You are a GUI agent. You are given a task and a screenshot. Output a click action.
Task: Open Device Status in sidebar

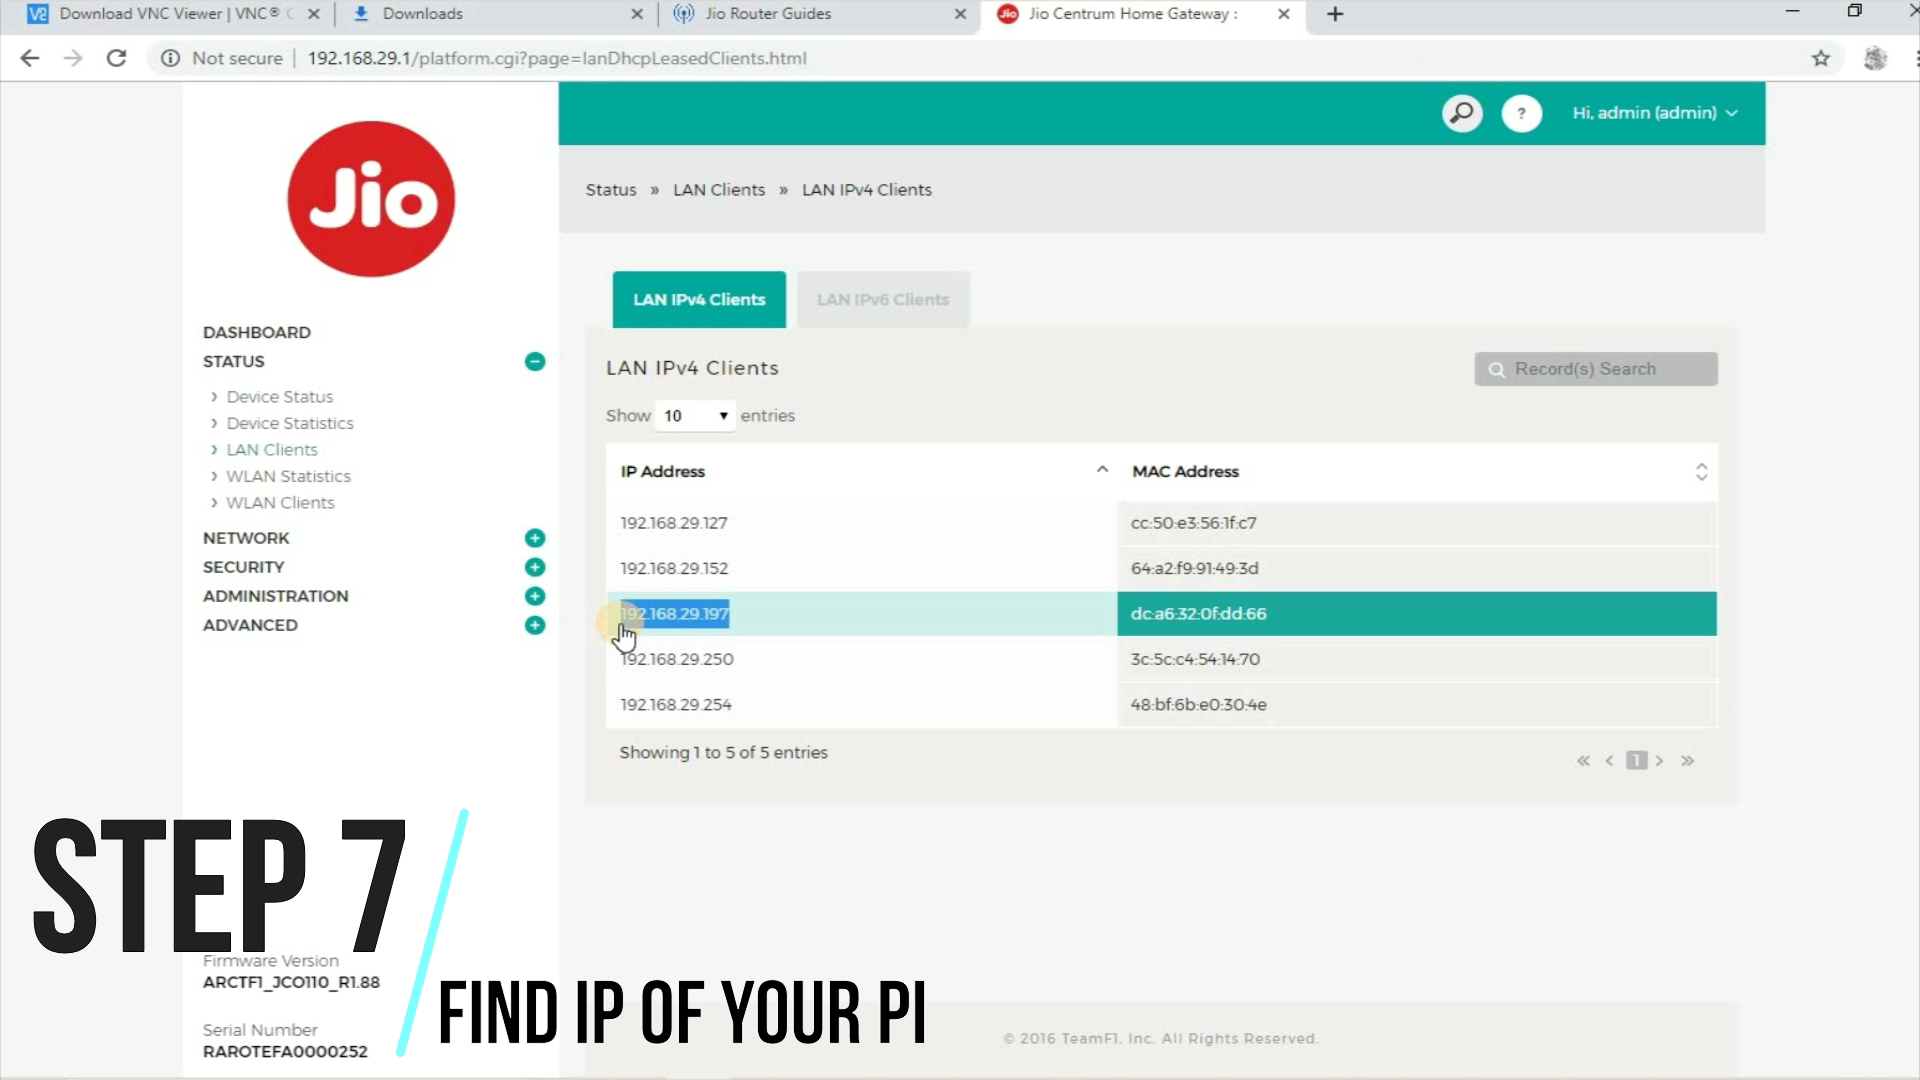(x=279, y=397)
